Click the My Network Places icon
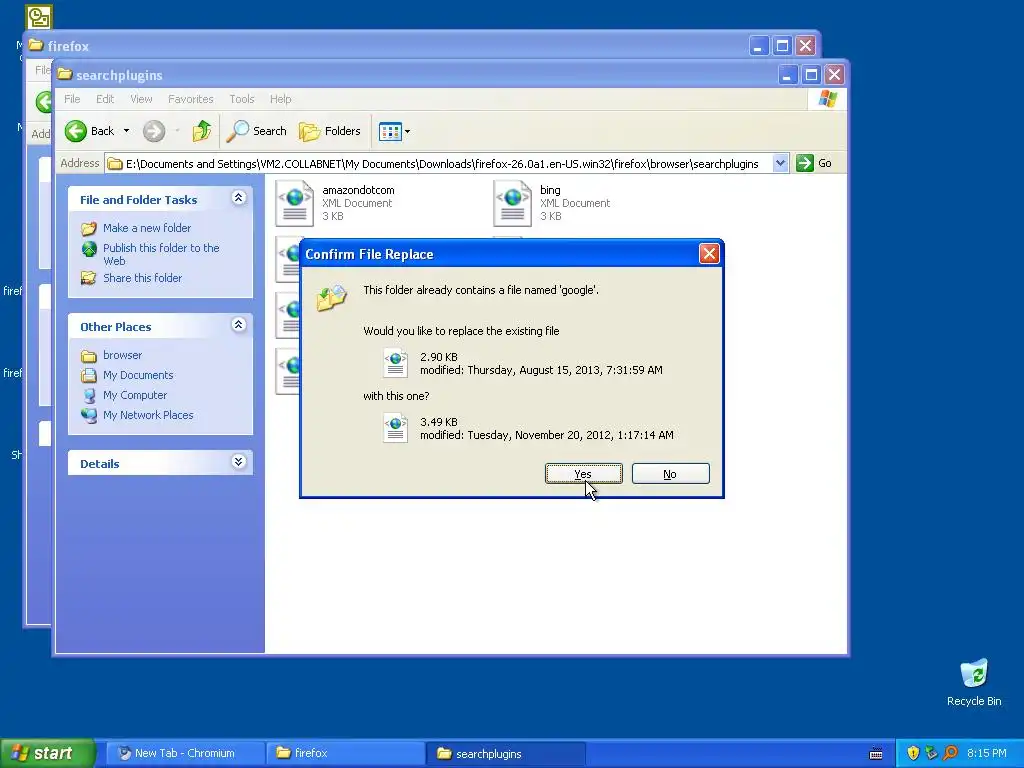 [89, 415]
